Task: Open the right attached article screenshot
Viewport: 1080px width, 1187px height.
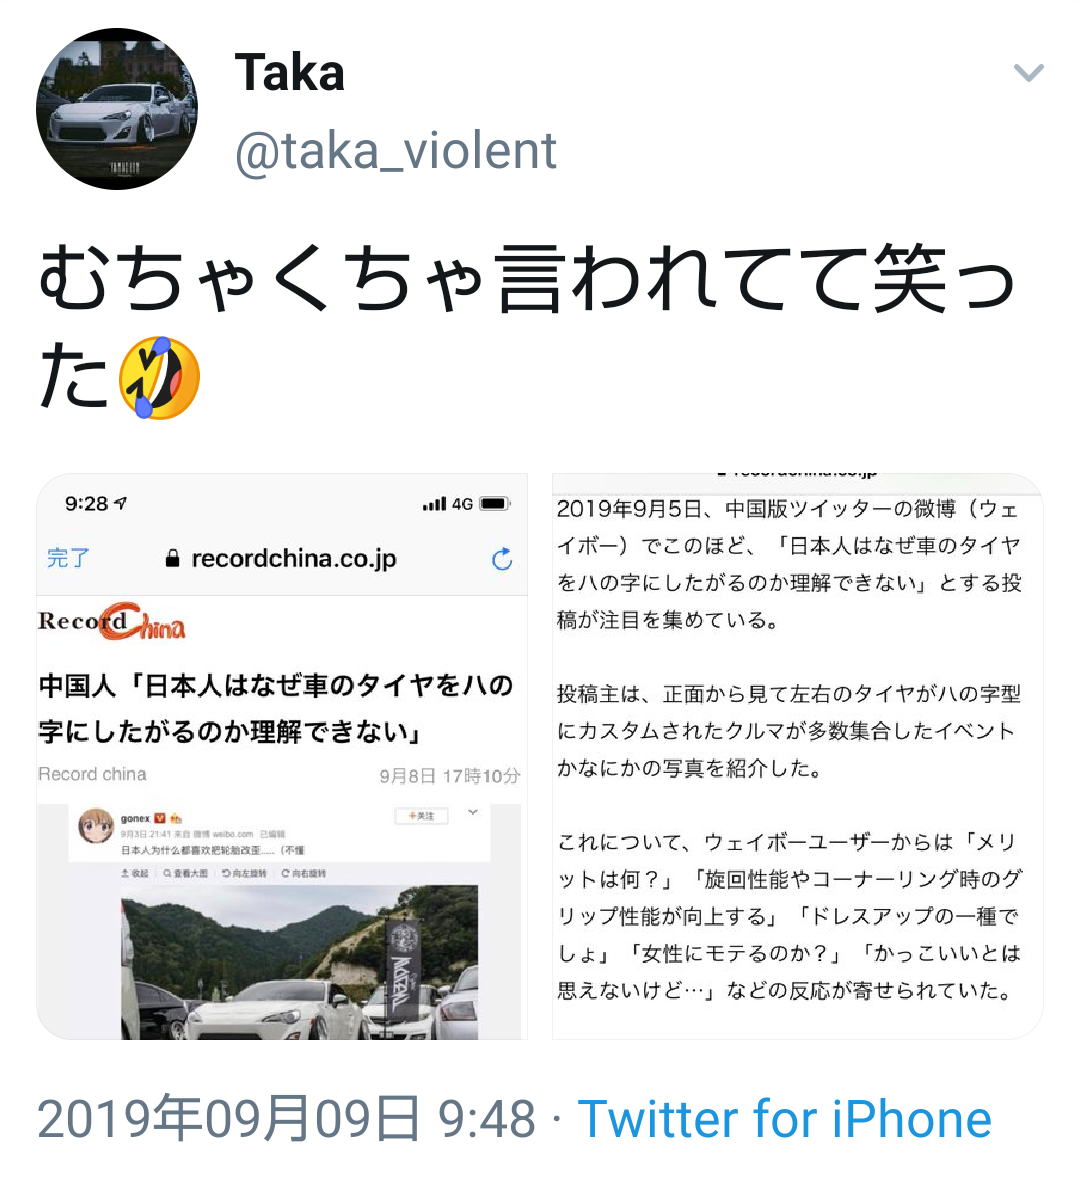Action: point(797,756)
